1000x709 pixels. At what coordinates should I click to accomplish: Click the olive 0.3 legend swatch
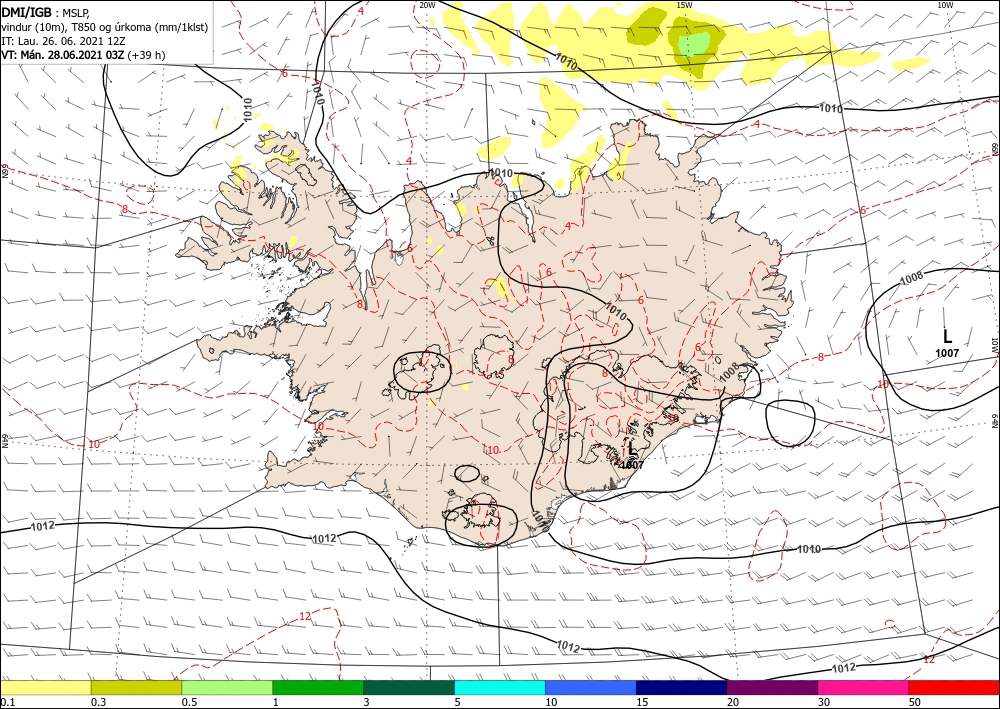(136, 687)
